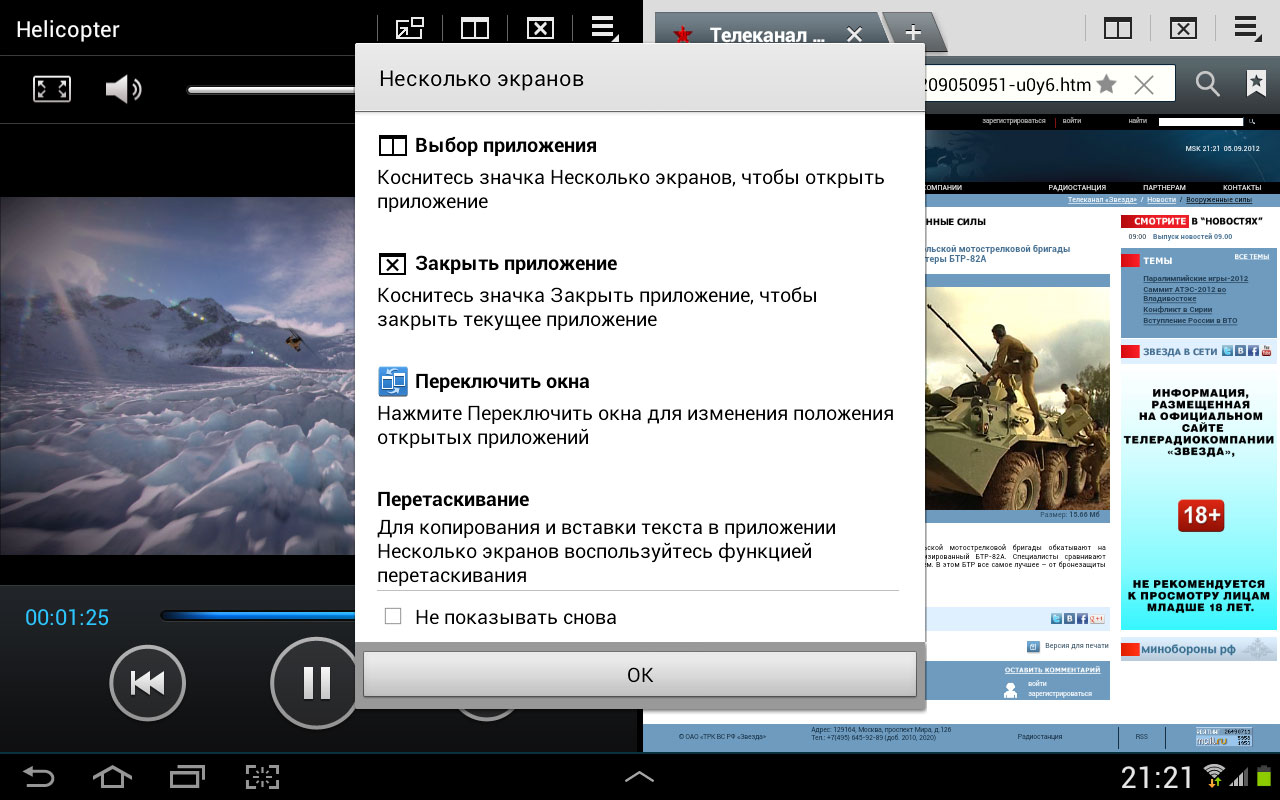Open the Android recent apps button
Image resolution: width=1280 pixels, height=800 pixels.
coord(186,776)
